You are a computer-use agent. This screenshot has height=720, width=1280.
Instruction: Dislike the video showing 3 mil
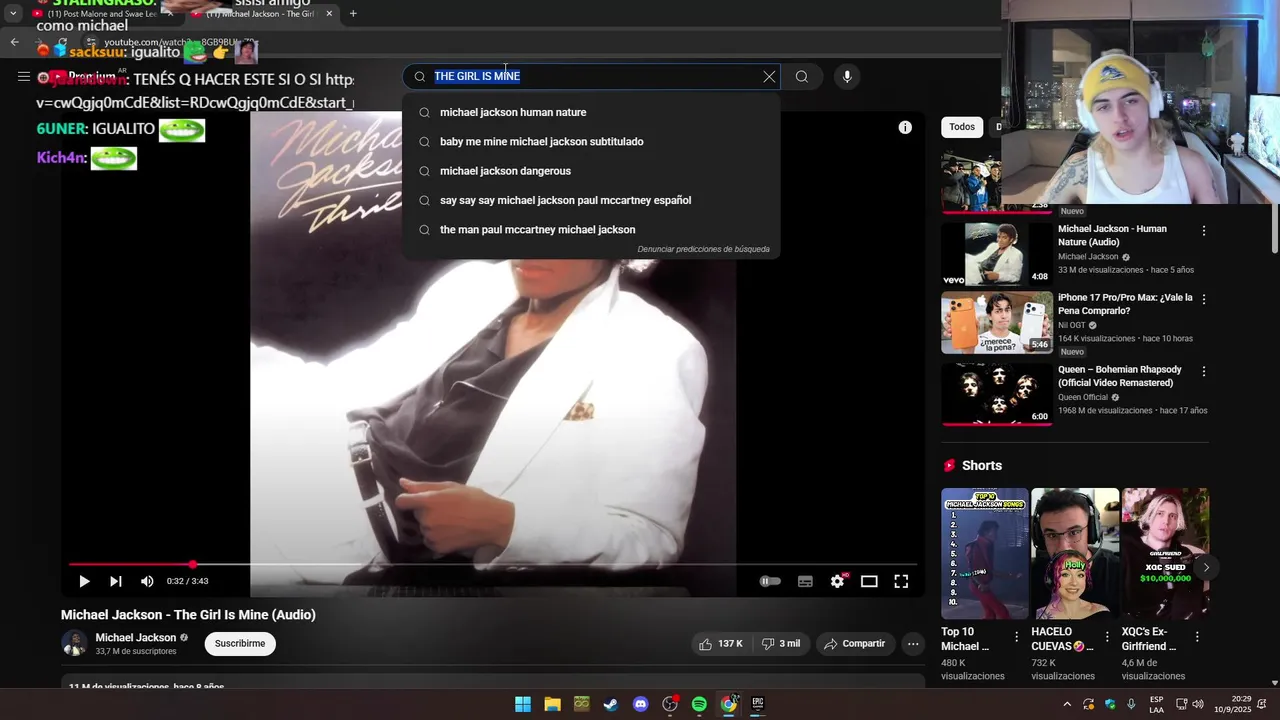pyautogui.click(x=781, y=644)
